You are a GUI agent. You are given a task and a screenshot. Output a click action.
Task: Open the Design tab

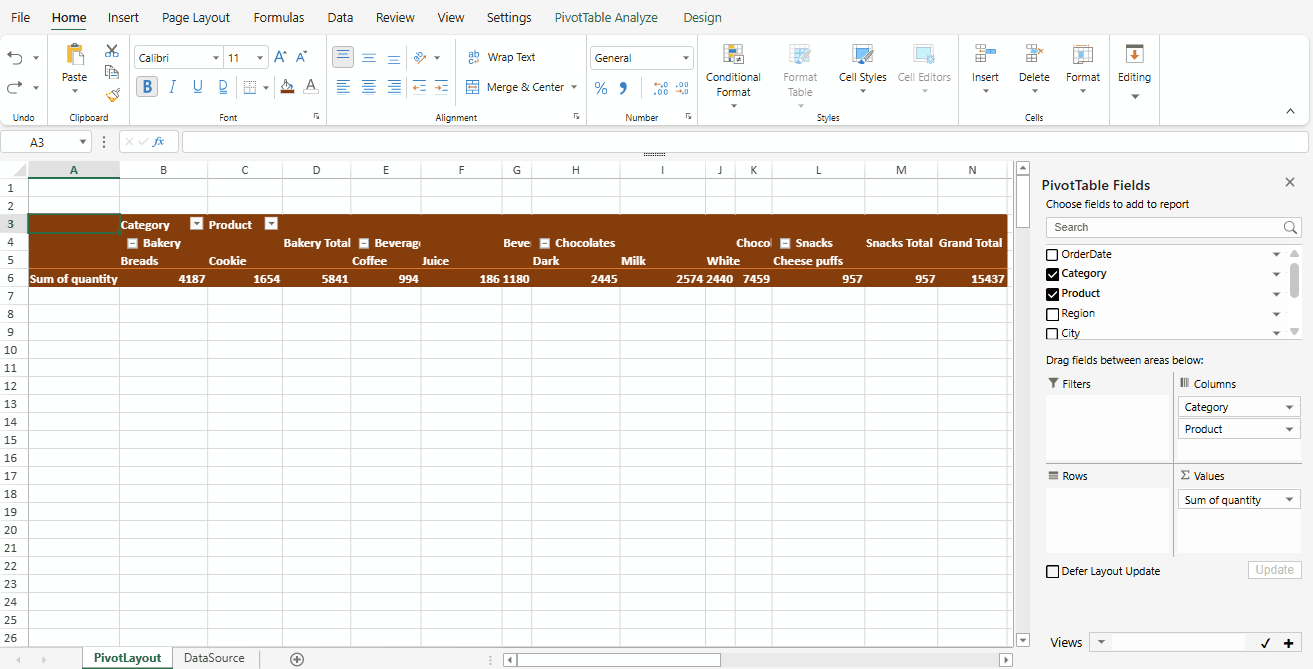coord(702,17)
